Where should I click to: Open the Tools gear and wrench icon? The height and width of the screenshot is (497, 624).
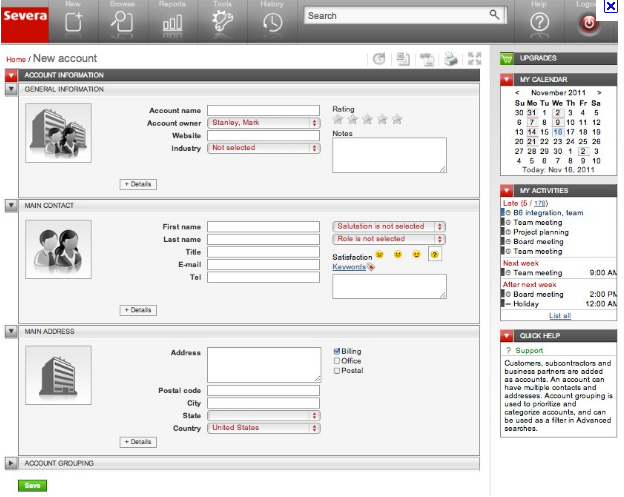[x=222, y=21]
